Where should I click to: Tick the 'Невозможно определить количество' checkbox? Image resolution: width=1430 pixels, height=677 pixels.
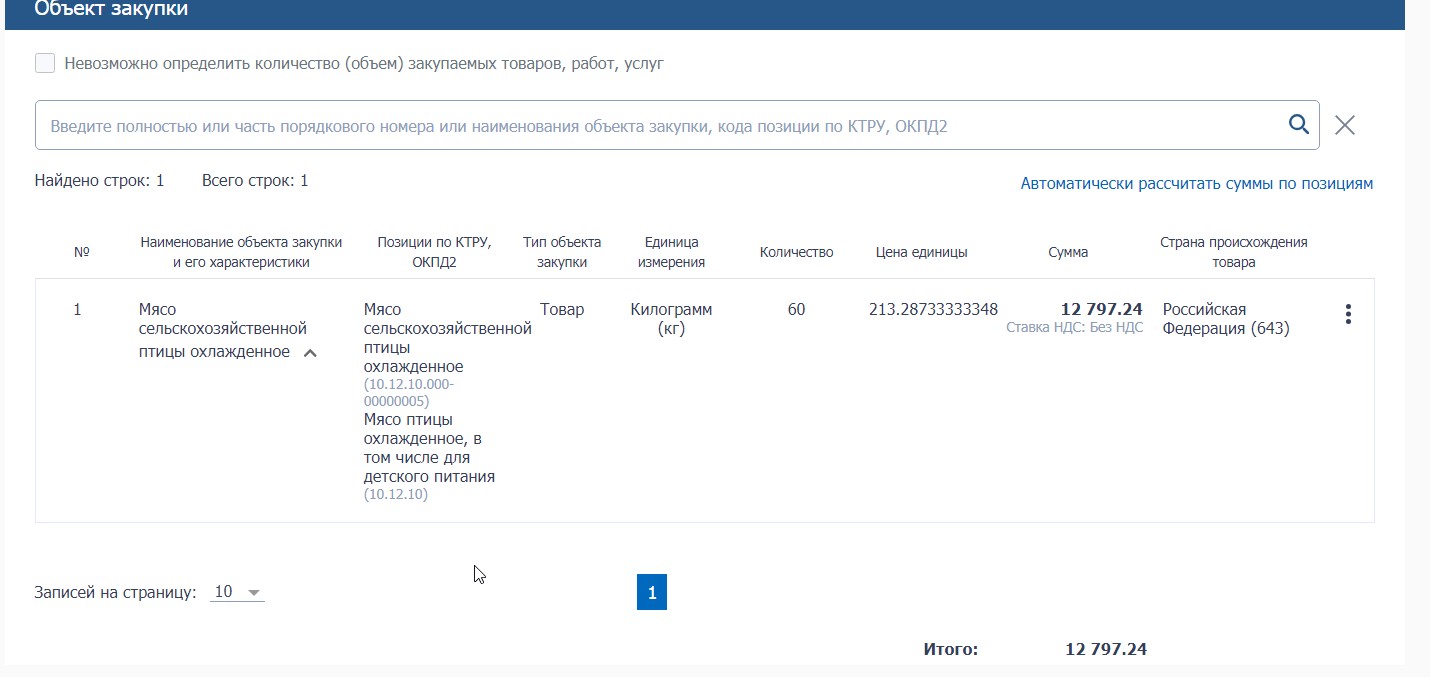tap(45, 64)
